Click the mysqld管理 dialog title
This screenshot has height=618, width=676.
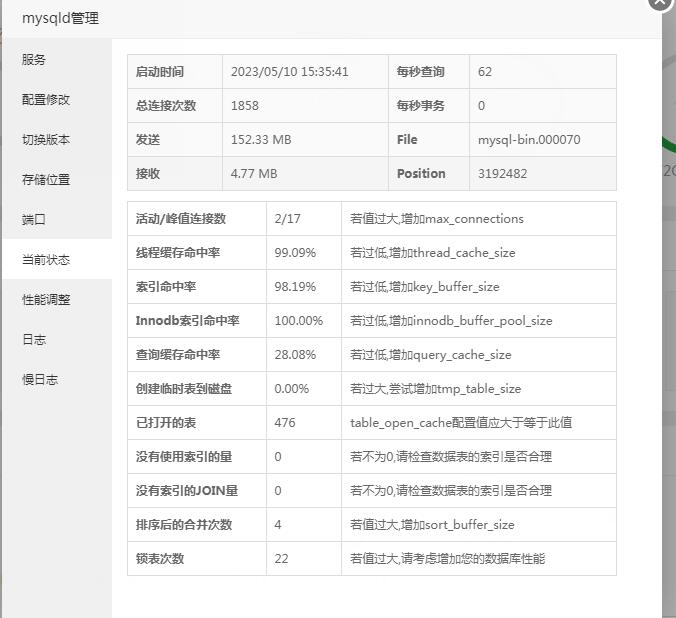[x=60, y=19]
